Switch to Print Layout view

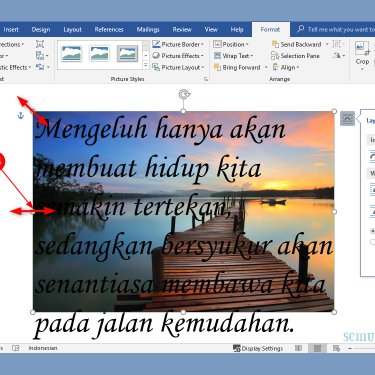coord(317,348)
